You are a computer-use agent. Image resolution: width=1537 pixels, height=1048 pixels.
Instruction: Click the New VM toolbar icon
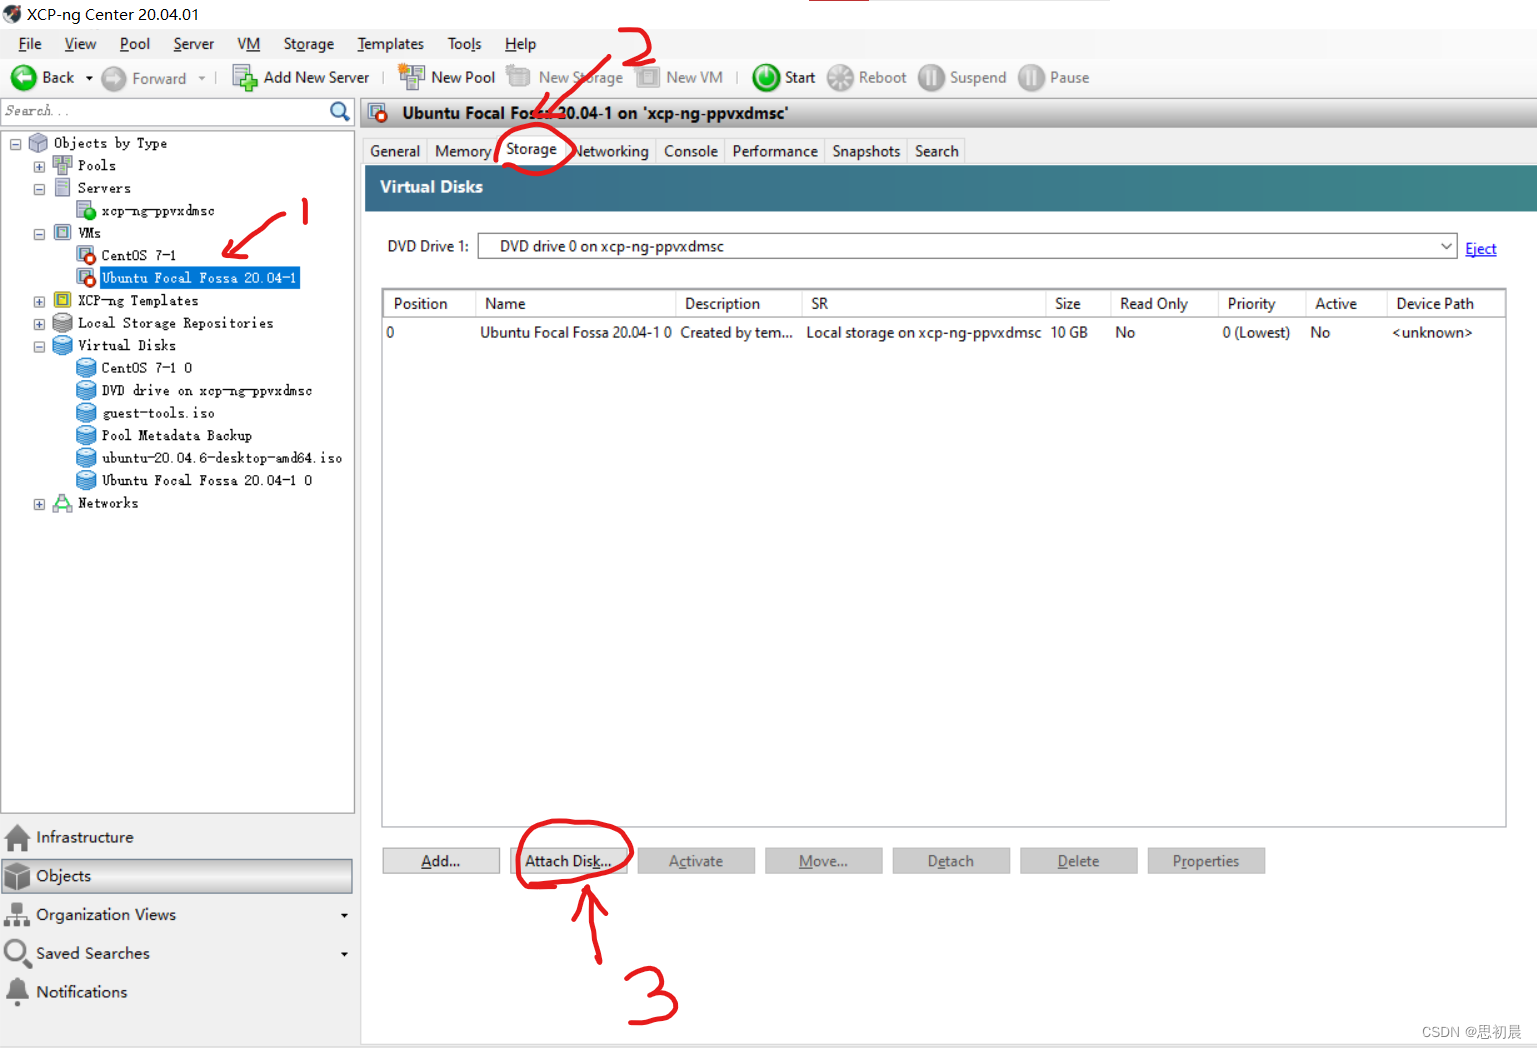click(649, 77)
